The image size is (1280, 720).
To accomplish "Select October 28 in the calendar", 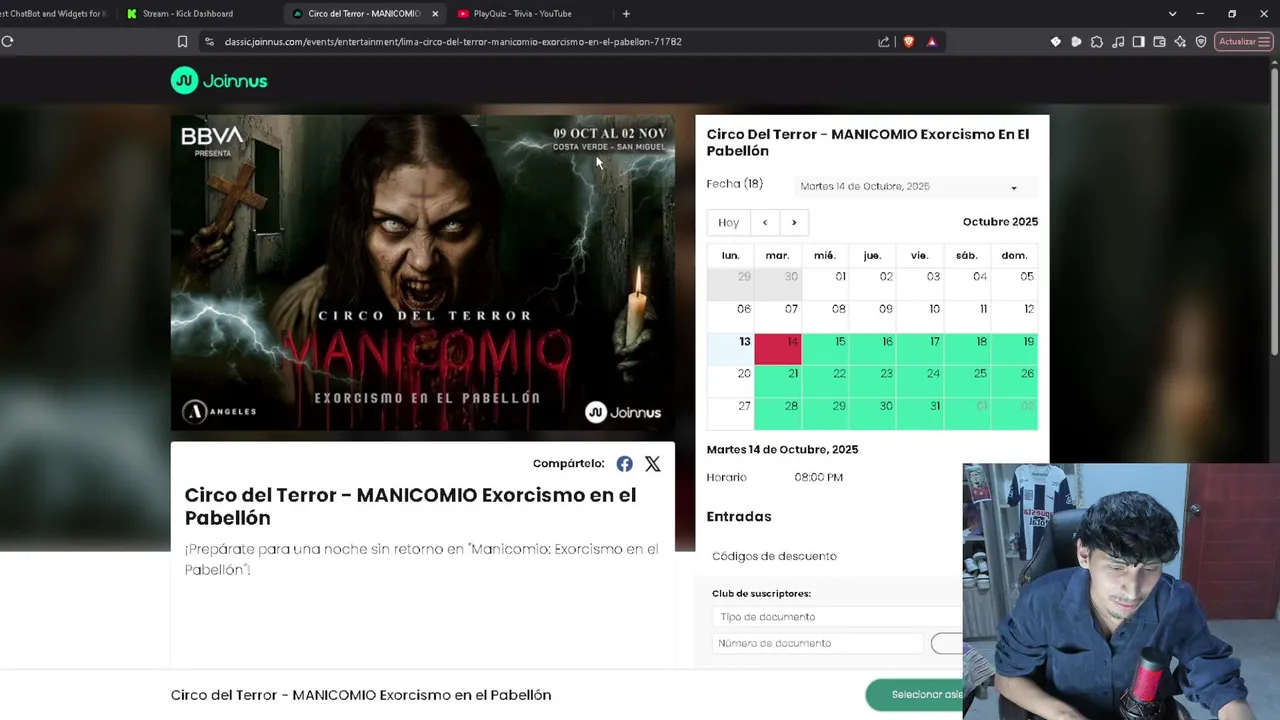I will tap(778, 414).
